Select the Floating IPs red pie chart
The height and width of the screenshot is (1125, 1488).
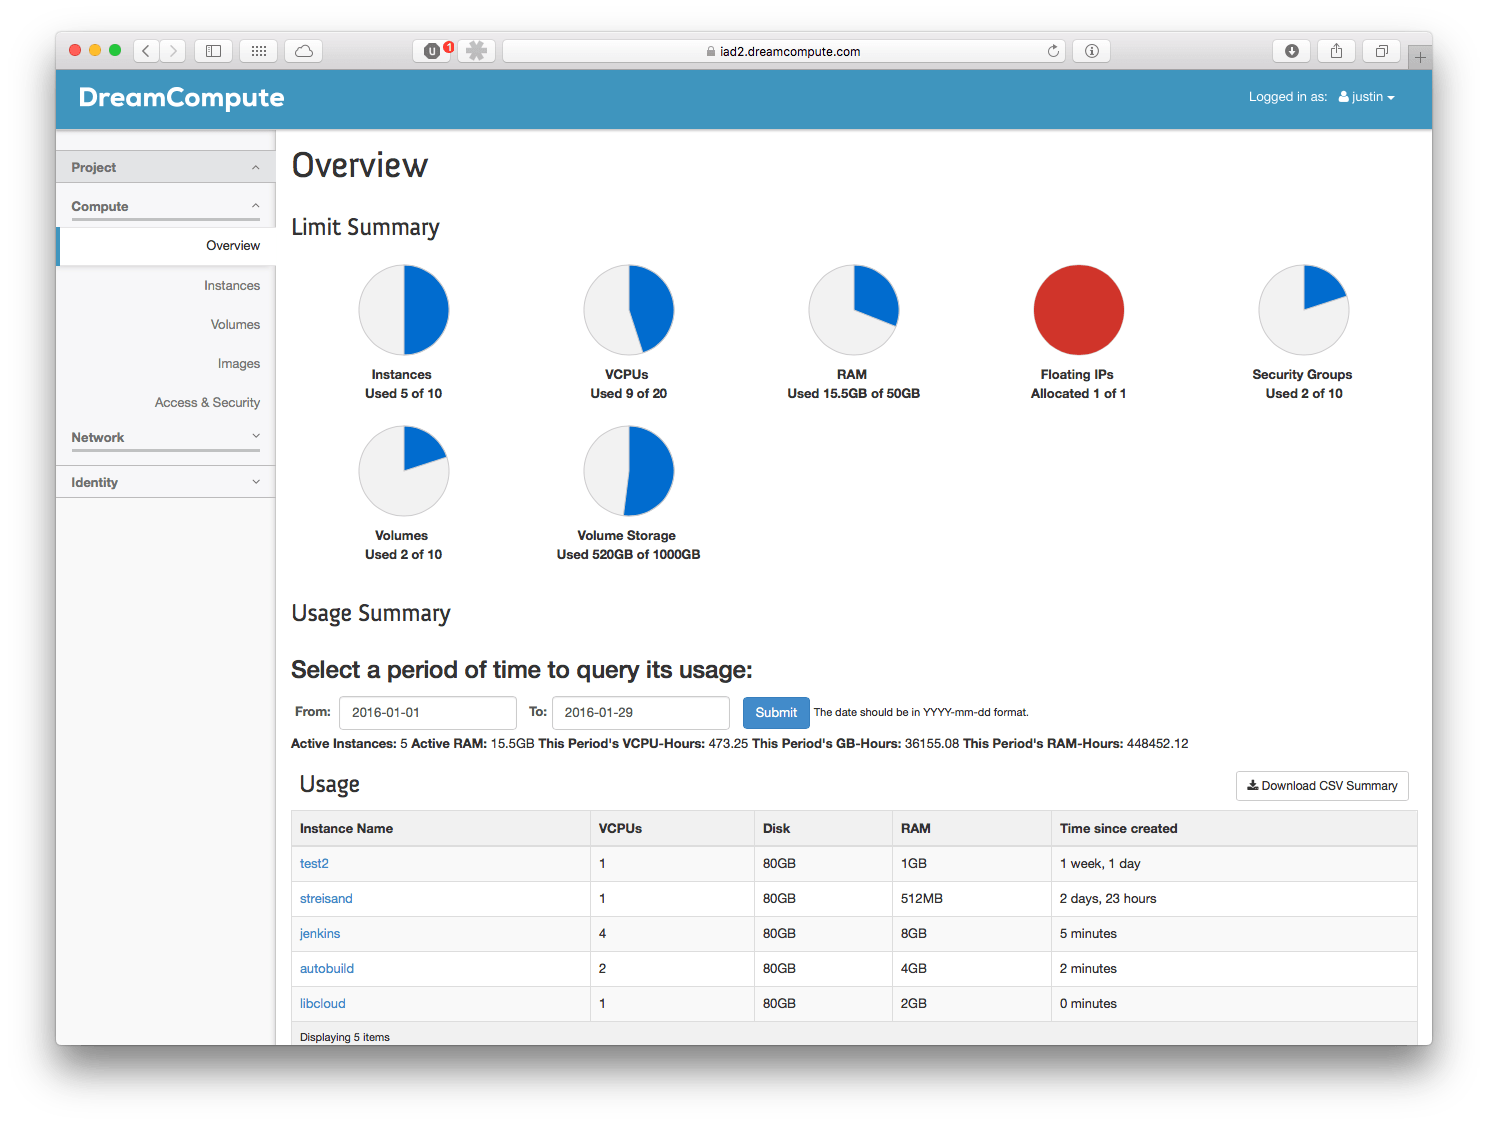(x=1078, y=310)
